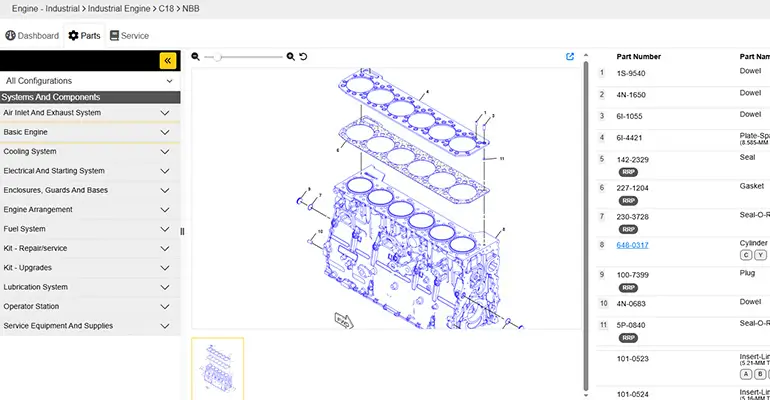Image resolution: width=770 pixels, height=400 pixels.
Task: Reset the diagram view with the rotate icon
Action: (x=303, y=57)
